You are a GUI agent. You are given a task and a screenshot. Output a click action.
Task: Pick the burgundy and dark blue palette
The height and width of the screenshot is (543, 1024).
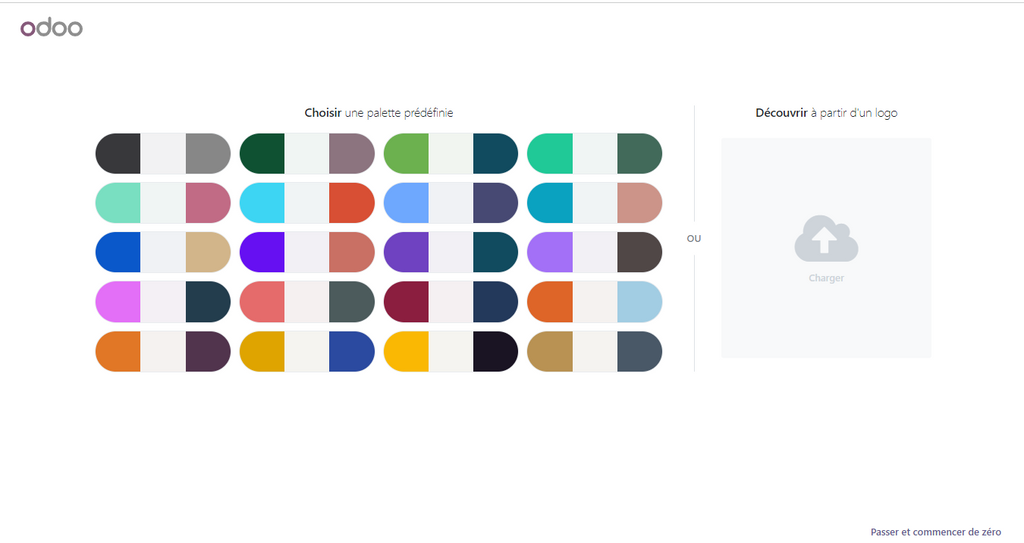point(451,301)
